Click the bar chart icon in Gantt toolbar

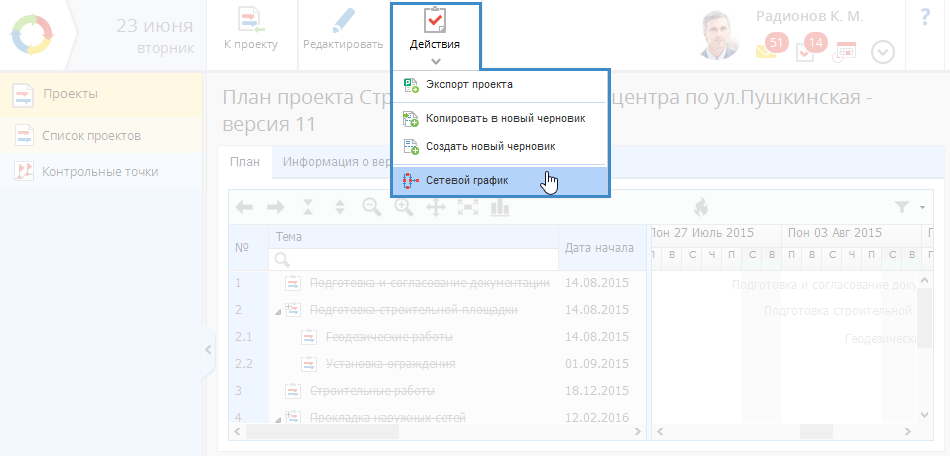[x=499, y=207]
